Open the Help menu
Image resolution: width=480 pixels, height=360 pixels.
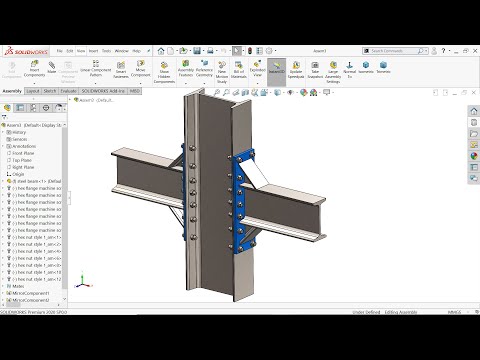[137, 51]
